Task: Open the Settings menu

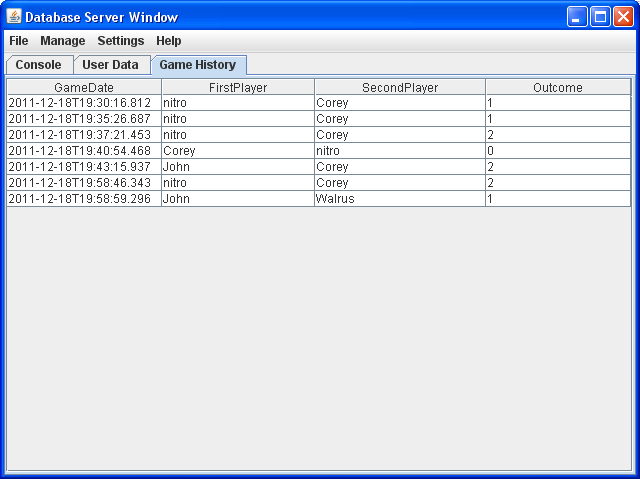Action: (x=121, y=41)
